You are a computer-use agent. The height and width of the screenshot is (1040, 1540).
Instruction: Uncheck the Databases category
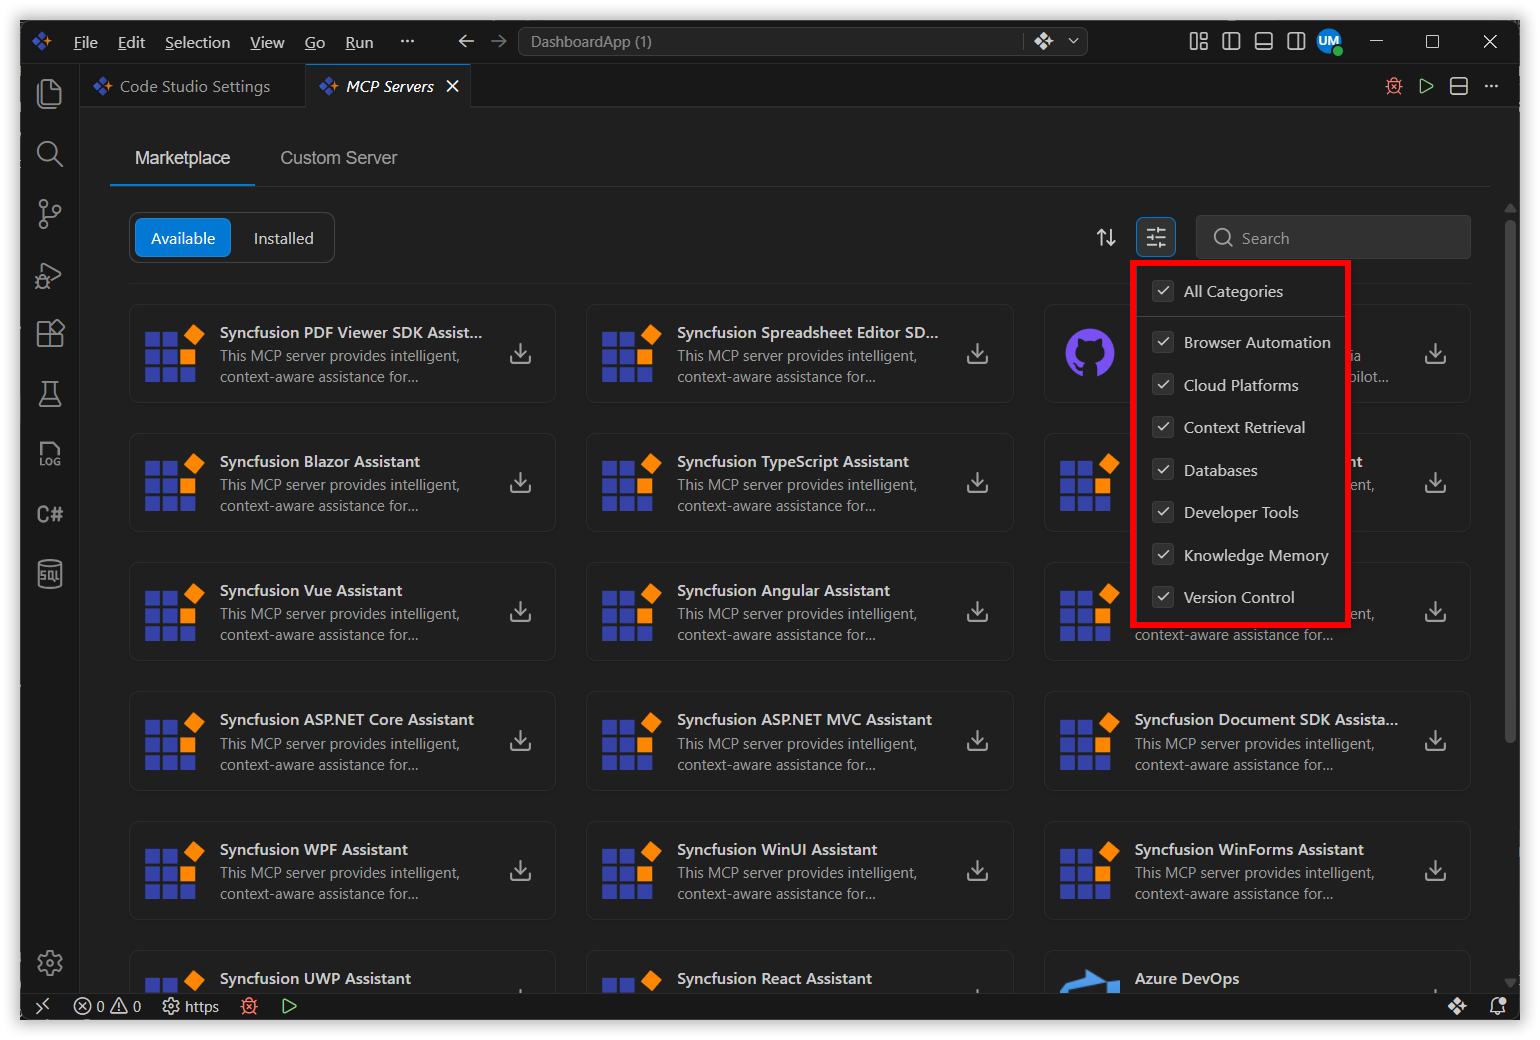click(1163, 470)
